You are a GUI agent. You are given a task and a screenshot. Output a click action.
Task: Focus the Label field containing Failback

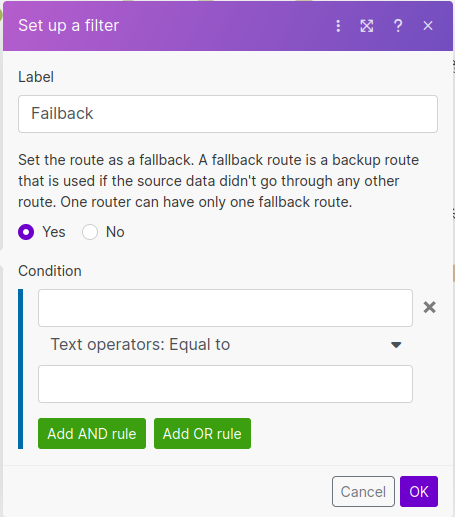pos(228,114)
